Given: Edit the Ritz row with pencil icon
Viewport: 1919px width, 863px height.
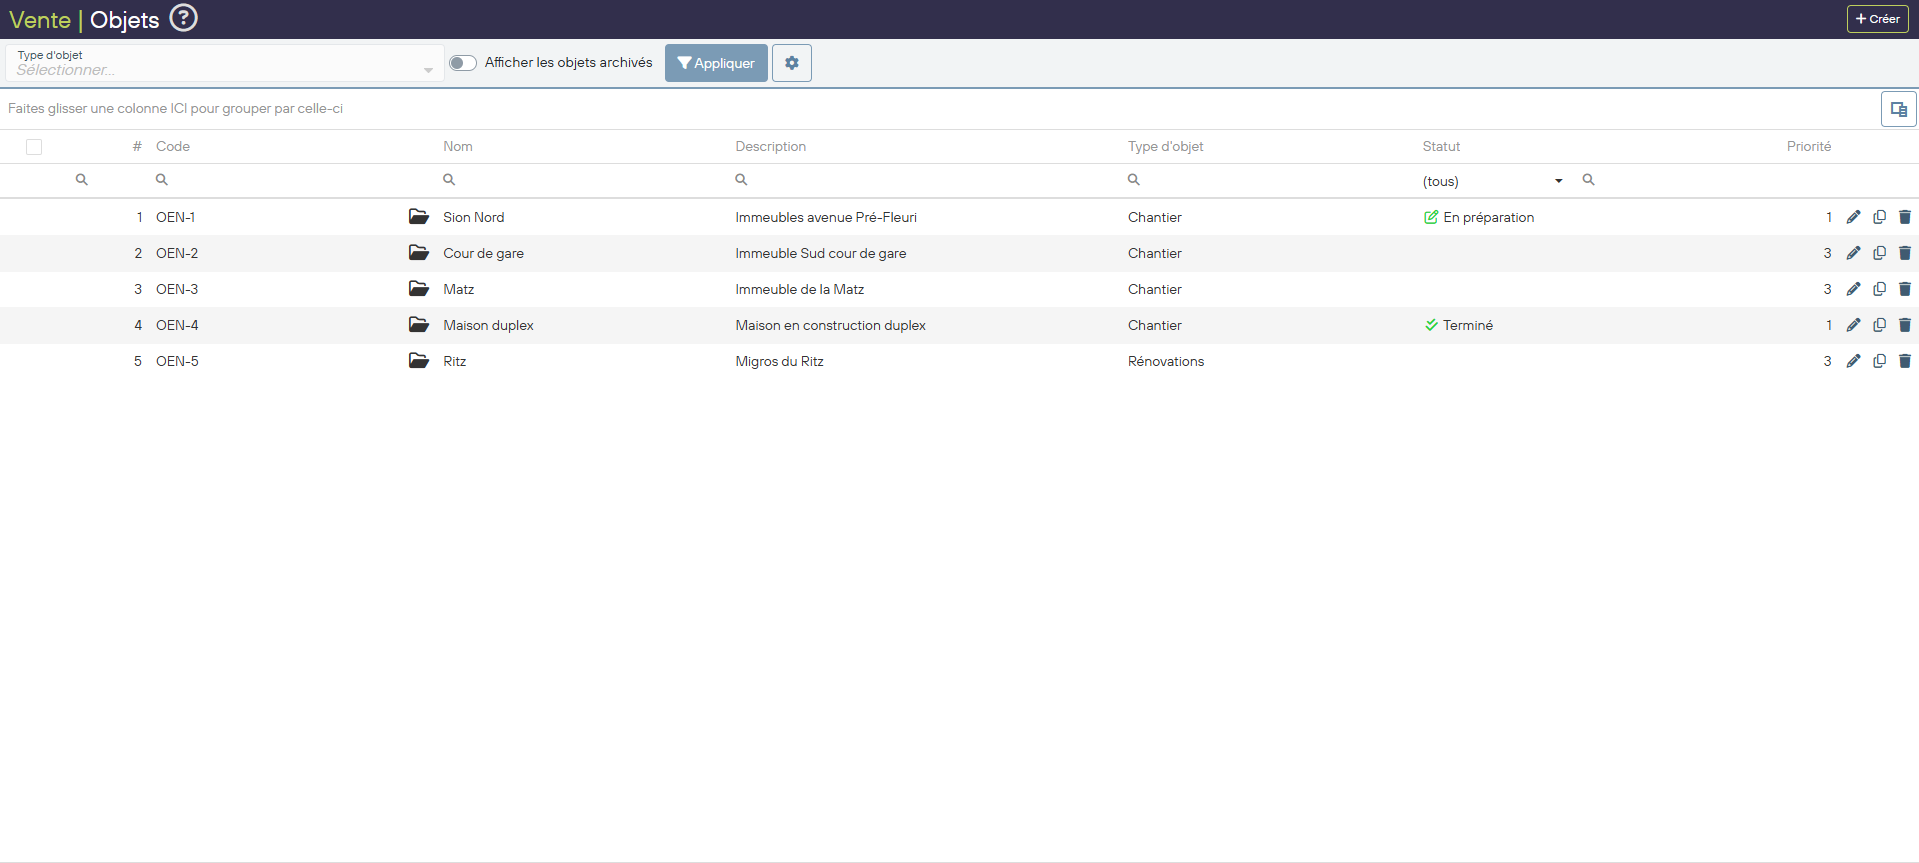Looking at the screenshot, I should (1853, 361).
